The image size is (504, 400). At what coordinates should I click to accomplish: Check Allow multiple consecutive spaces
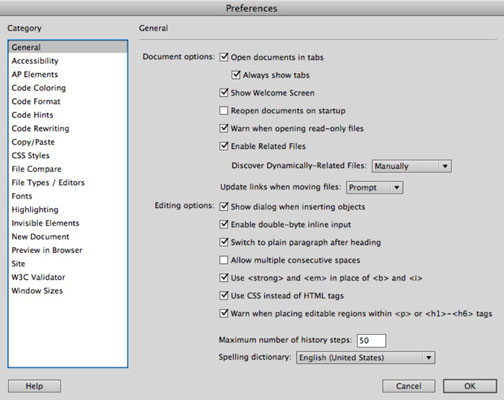[224, 260]
